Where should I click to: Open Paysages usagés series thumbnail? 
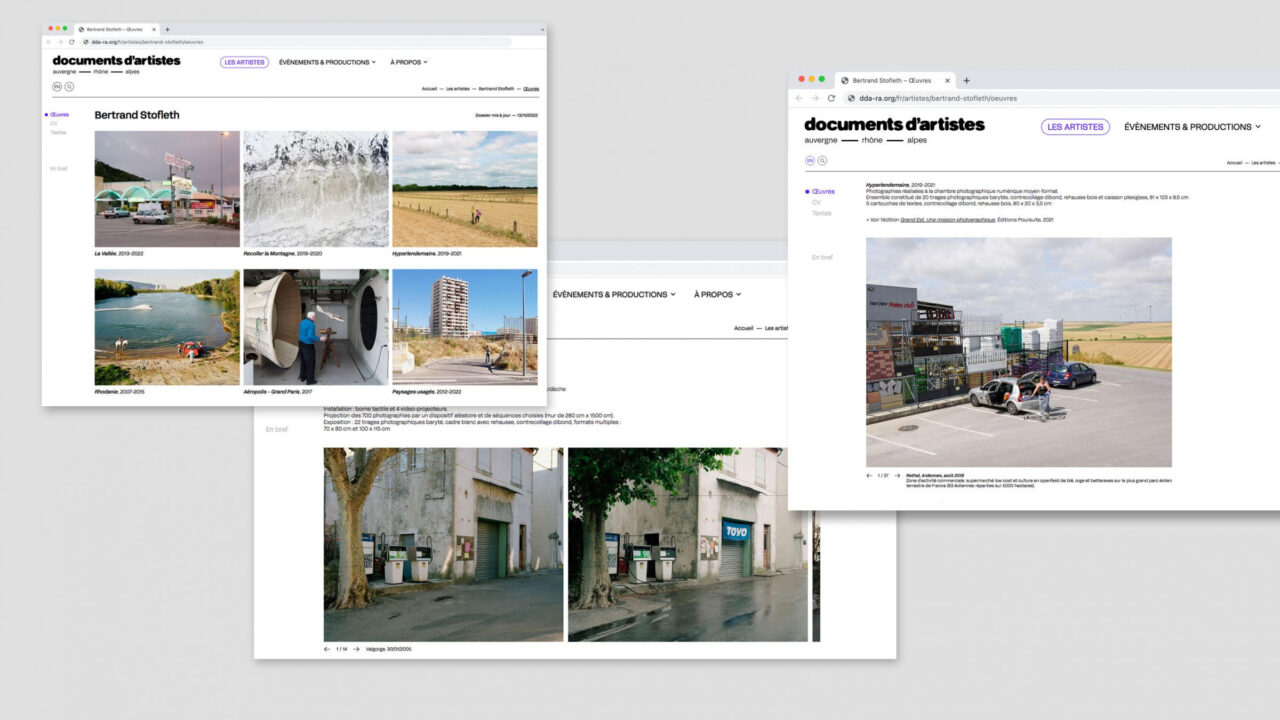pyautogui.click(x=465, y=327)
